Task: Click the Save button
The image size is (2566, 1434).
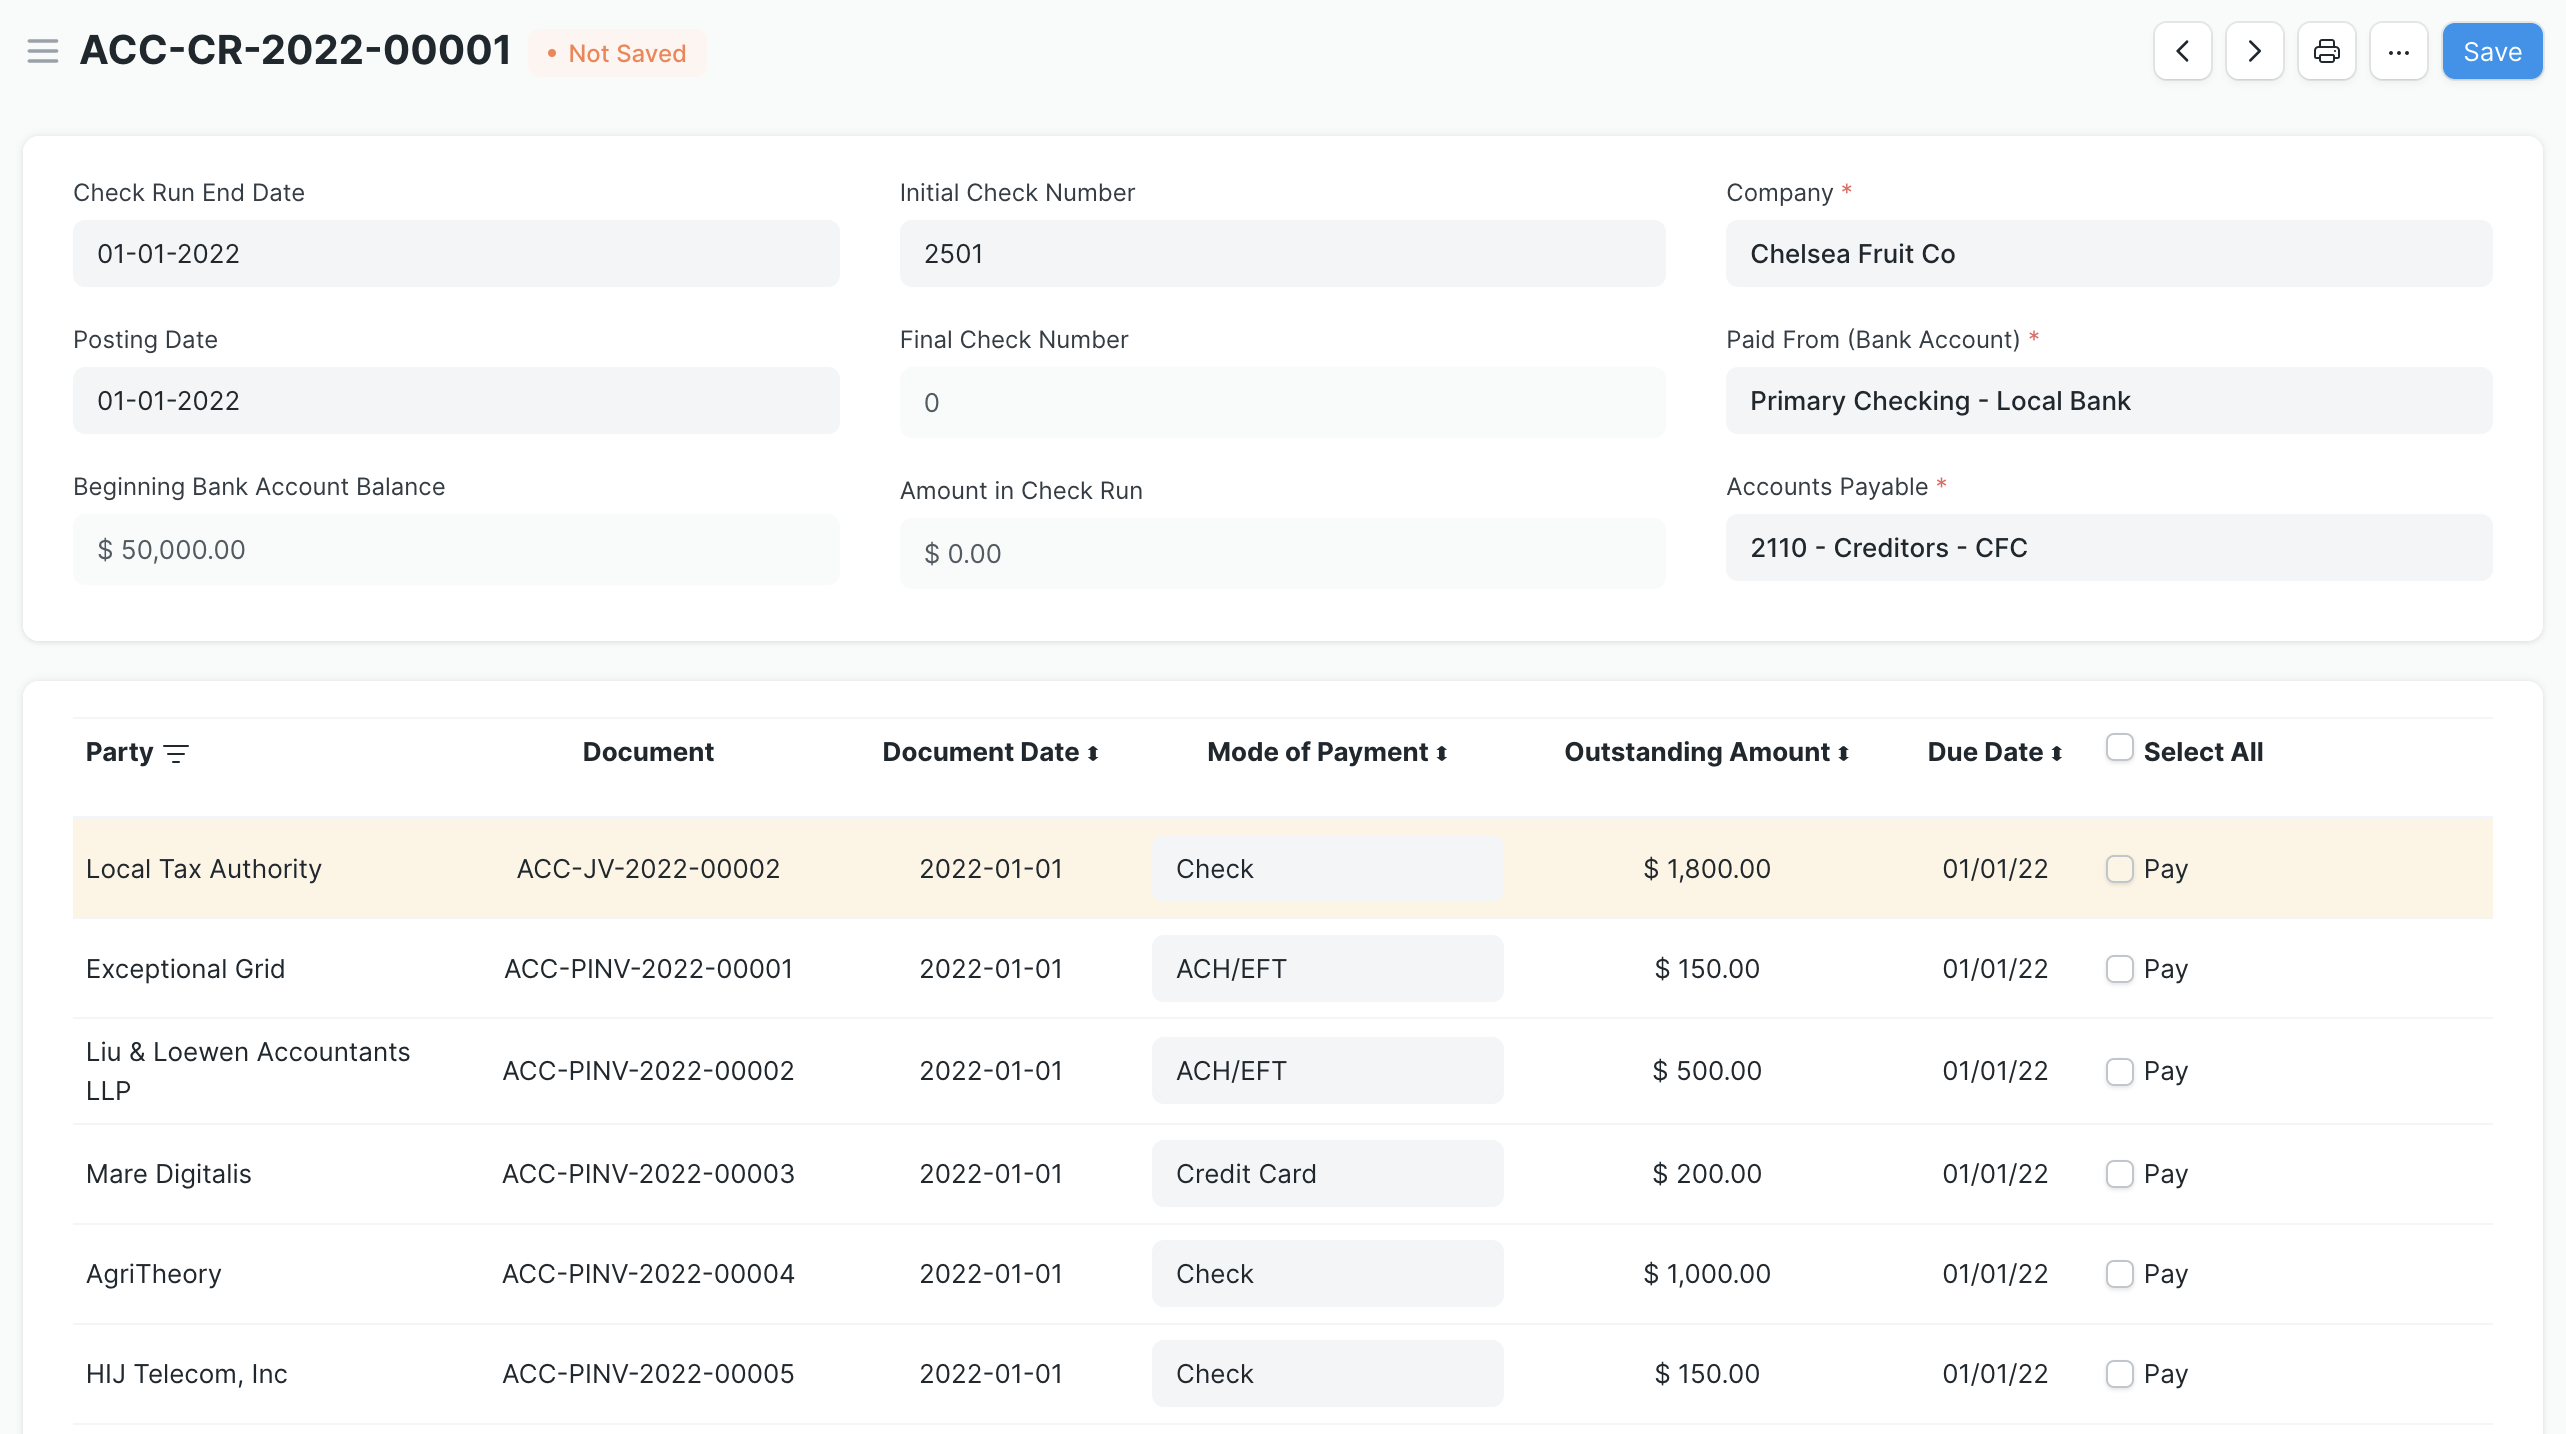Action: [2492, 53]
